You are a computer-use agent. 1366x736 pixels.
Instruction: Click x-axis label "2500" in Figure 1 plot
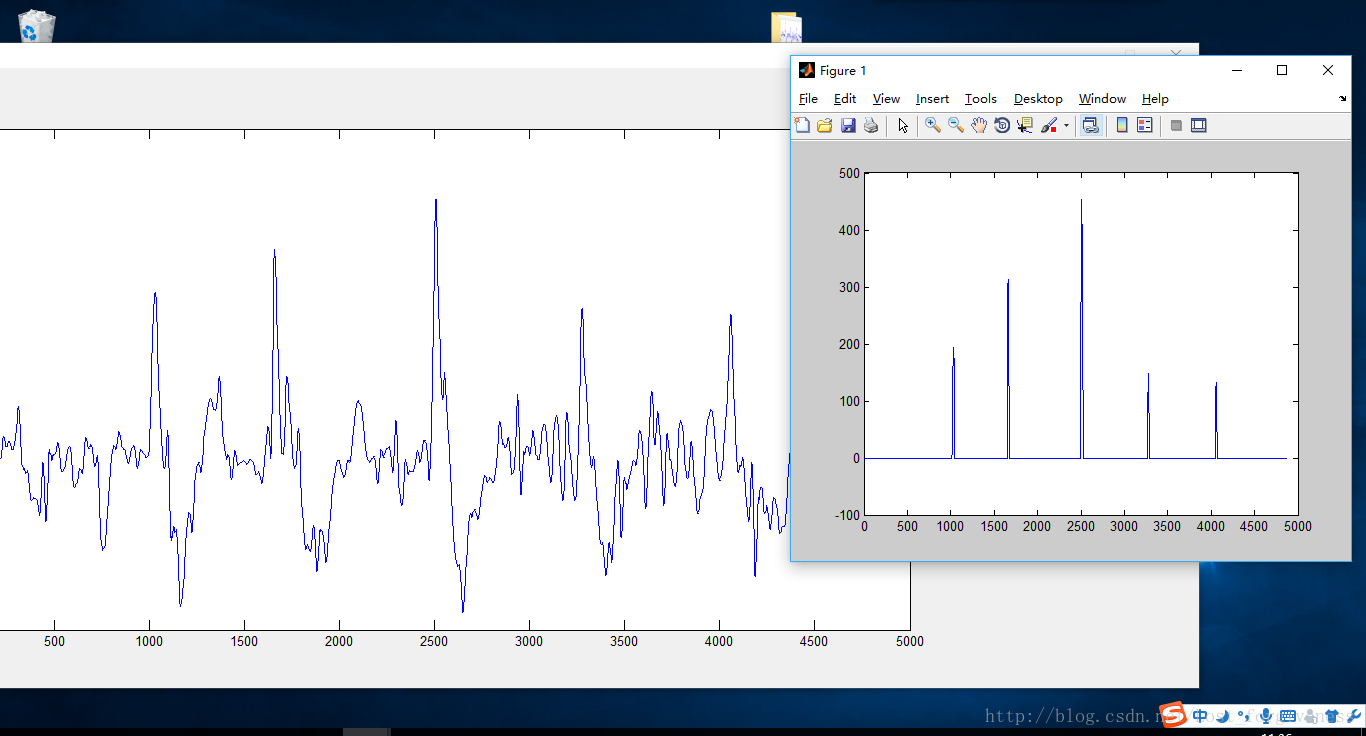[x=1081, y=526]
